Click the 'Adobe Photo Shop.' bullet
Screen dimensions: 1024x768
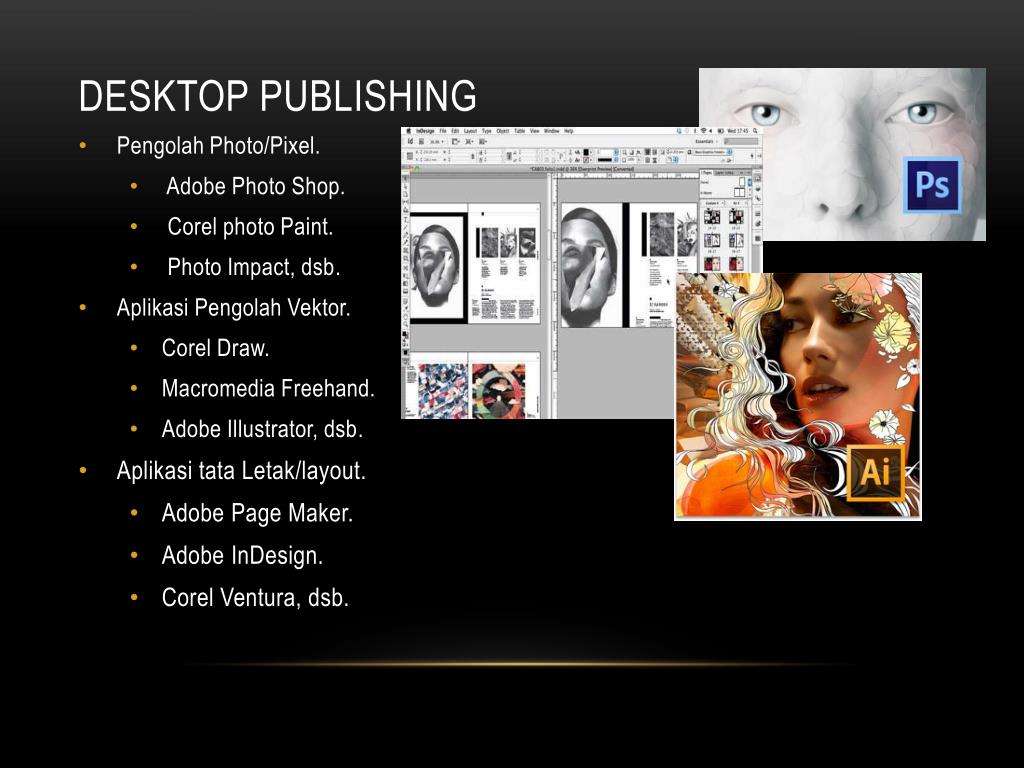pos(255,186)
